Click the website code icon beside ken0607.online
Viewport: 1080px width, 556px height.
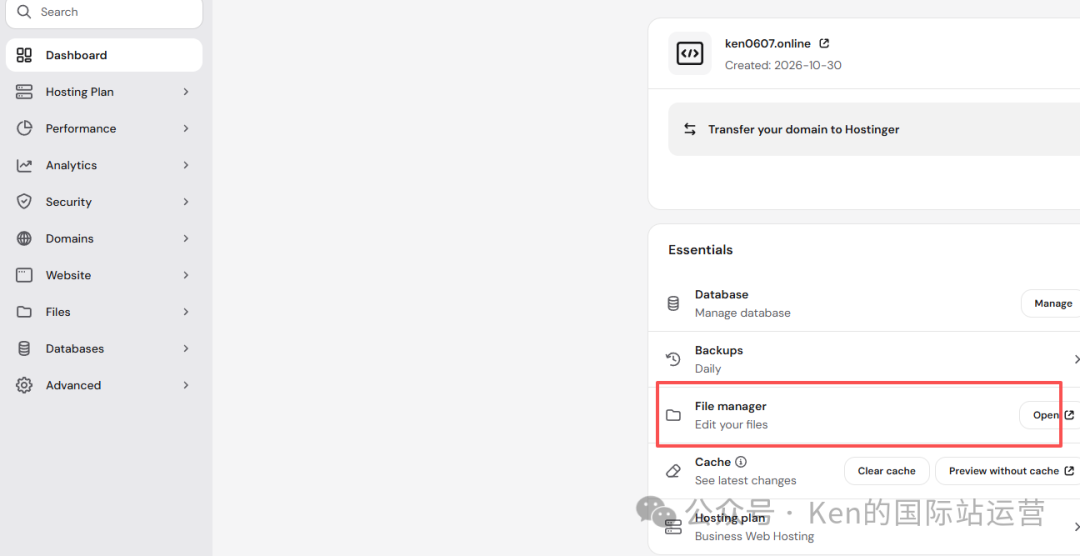tap(689, 53)
